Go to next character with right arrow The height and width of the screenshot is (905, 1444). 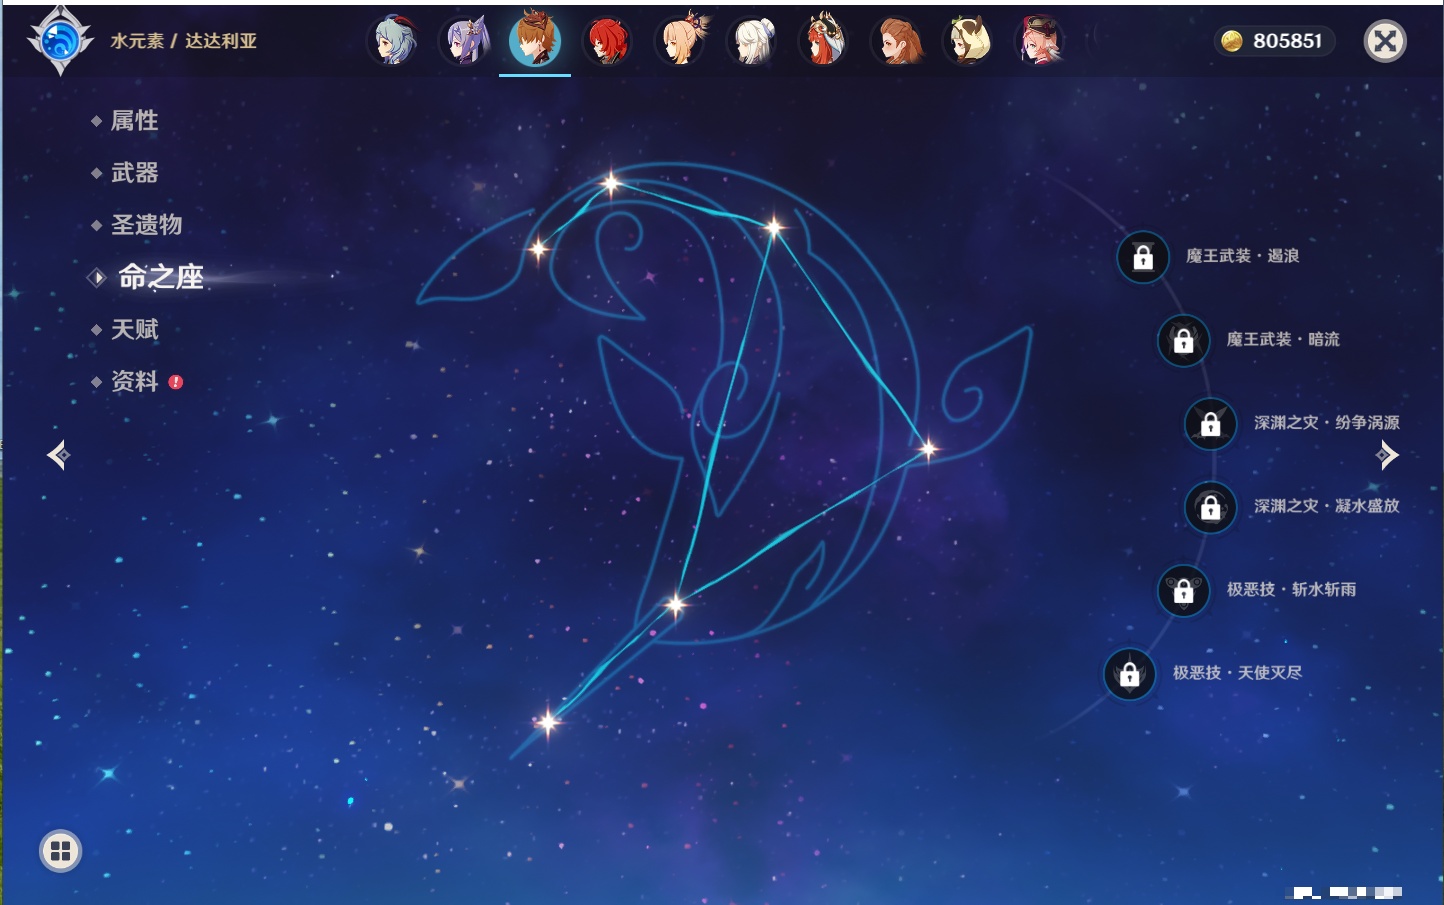(1387, 455)
